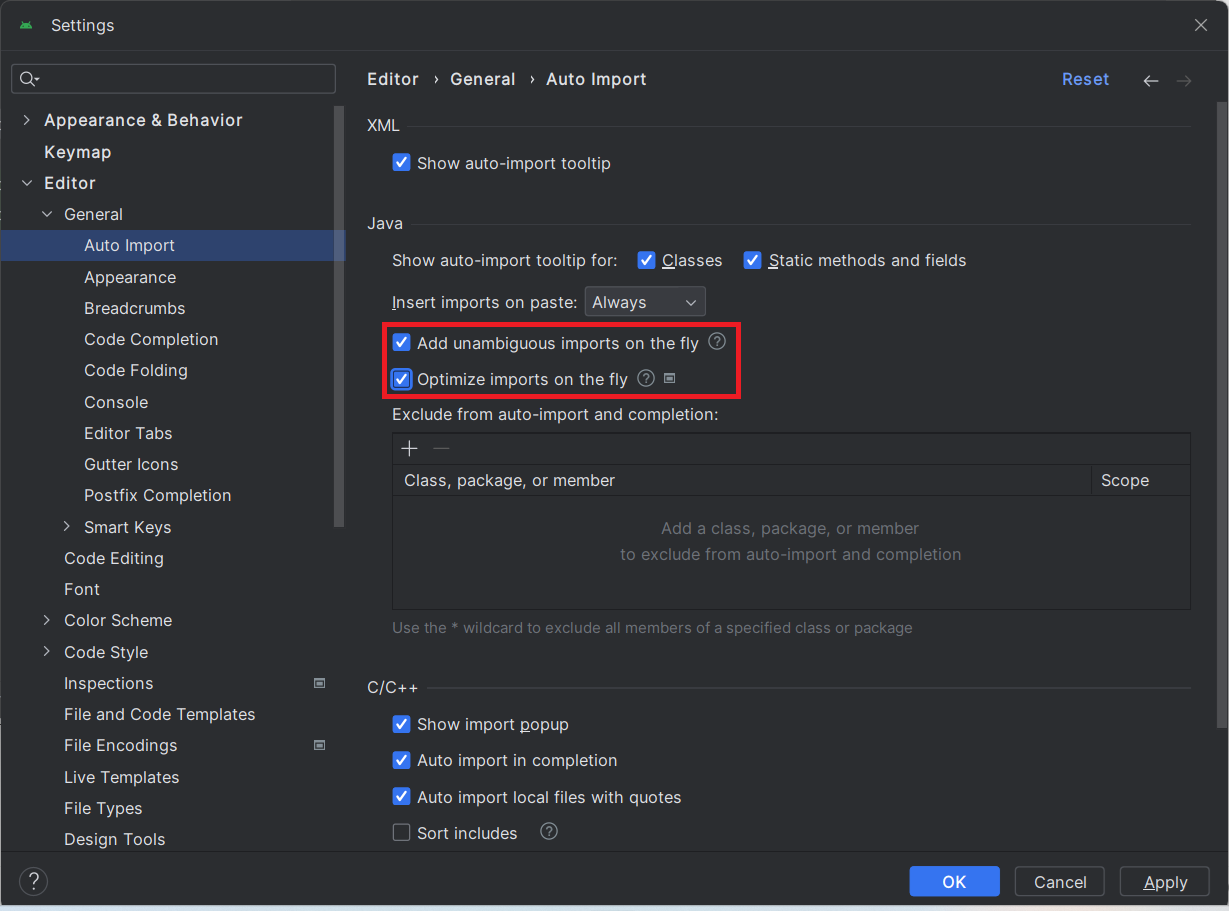Click the settings tree vertical scrollbar
The height and width of the screenshot is (911, 1229).
tap(340, 320)
